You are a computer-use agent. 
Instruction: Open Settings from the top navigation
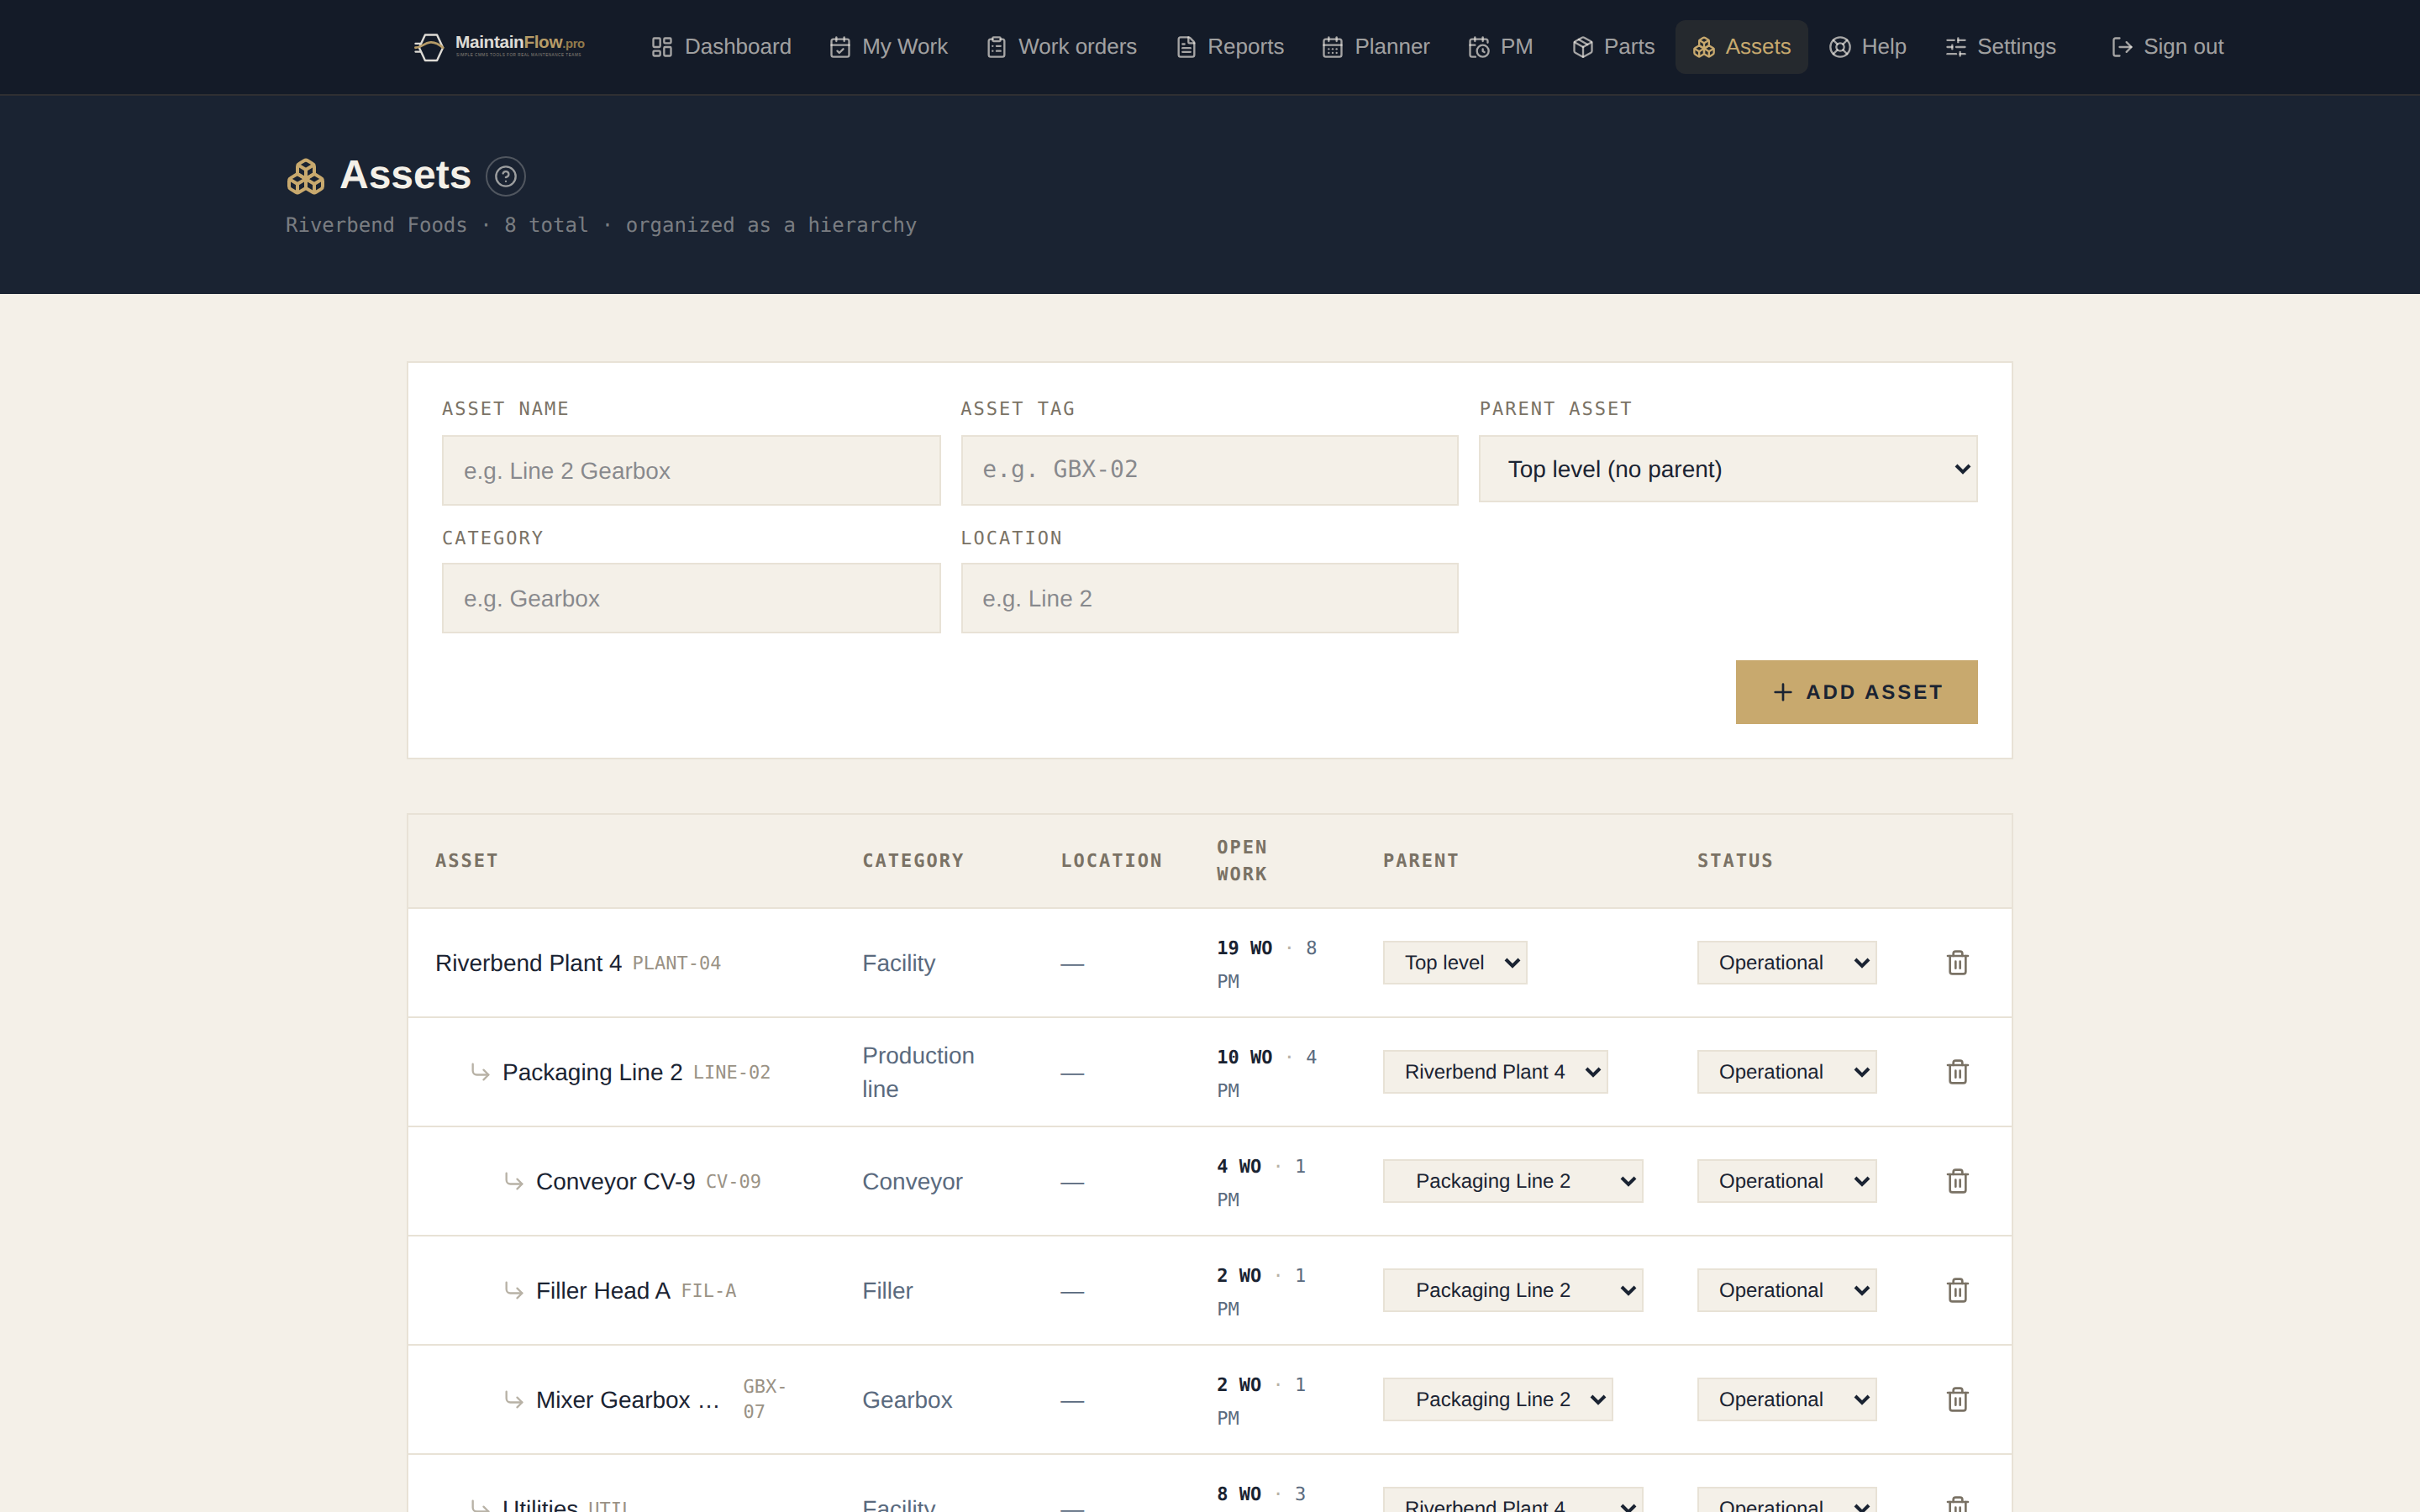[2000, 47]
